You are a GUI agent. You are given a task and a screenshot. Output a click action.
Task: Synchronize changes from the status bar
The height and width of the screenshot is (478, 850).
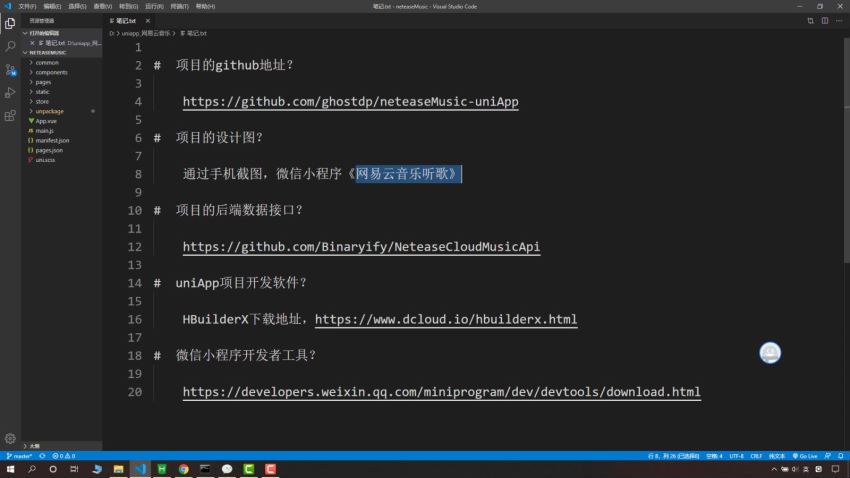coord(42,456)
